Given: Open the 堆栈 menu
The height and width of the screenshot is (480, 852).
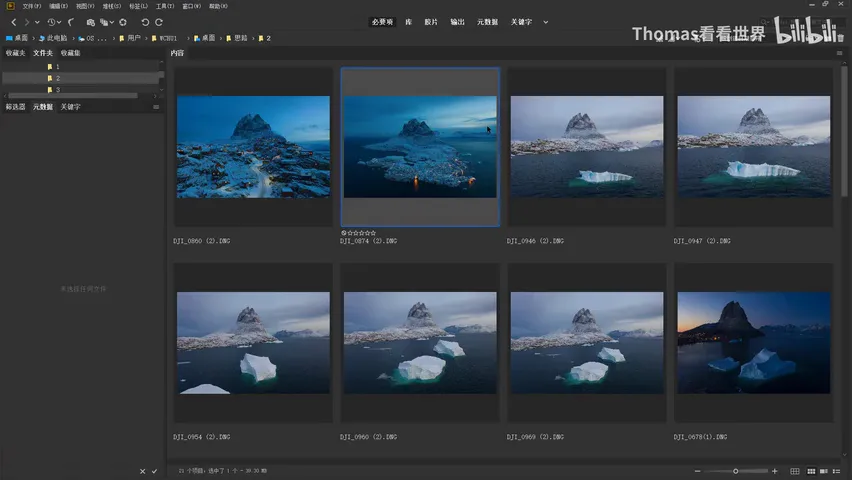Looking at the screenshot, I should coord(111,6).
